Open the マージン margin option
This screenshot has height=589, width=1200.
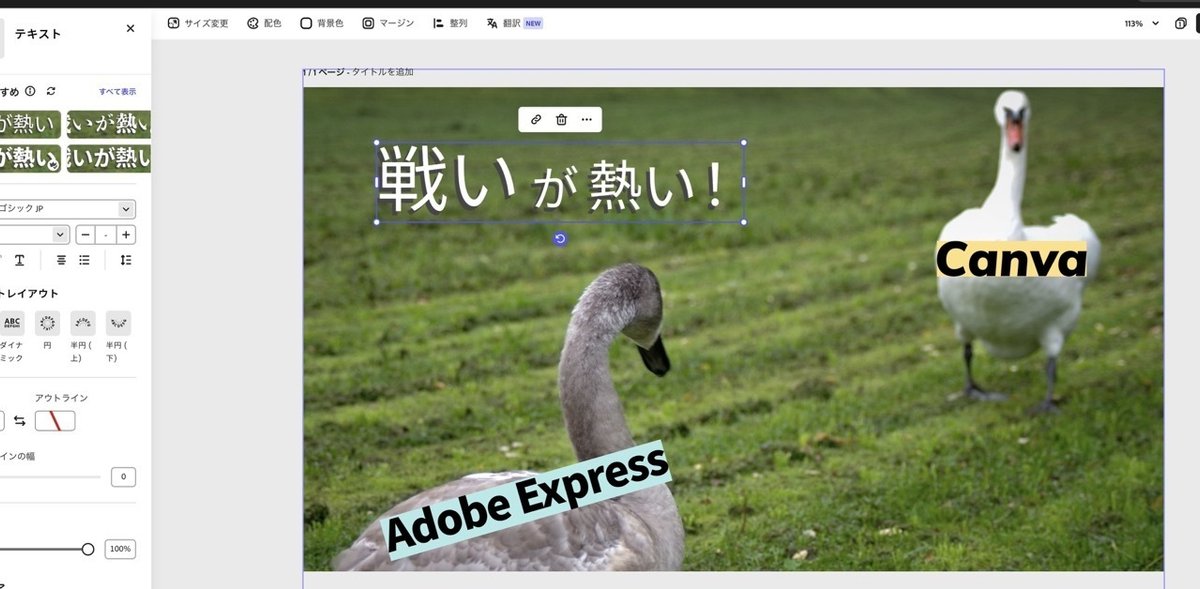(388, 23)
